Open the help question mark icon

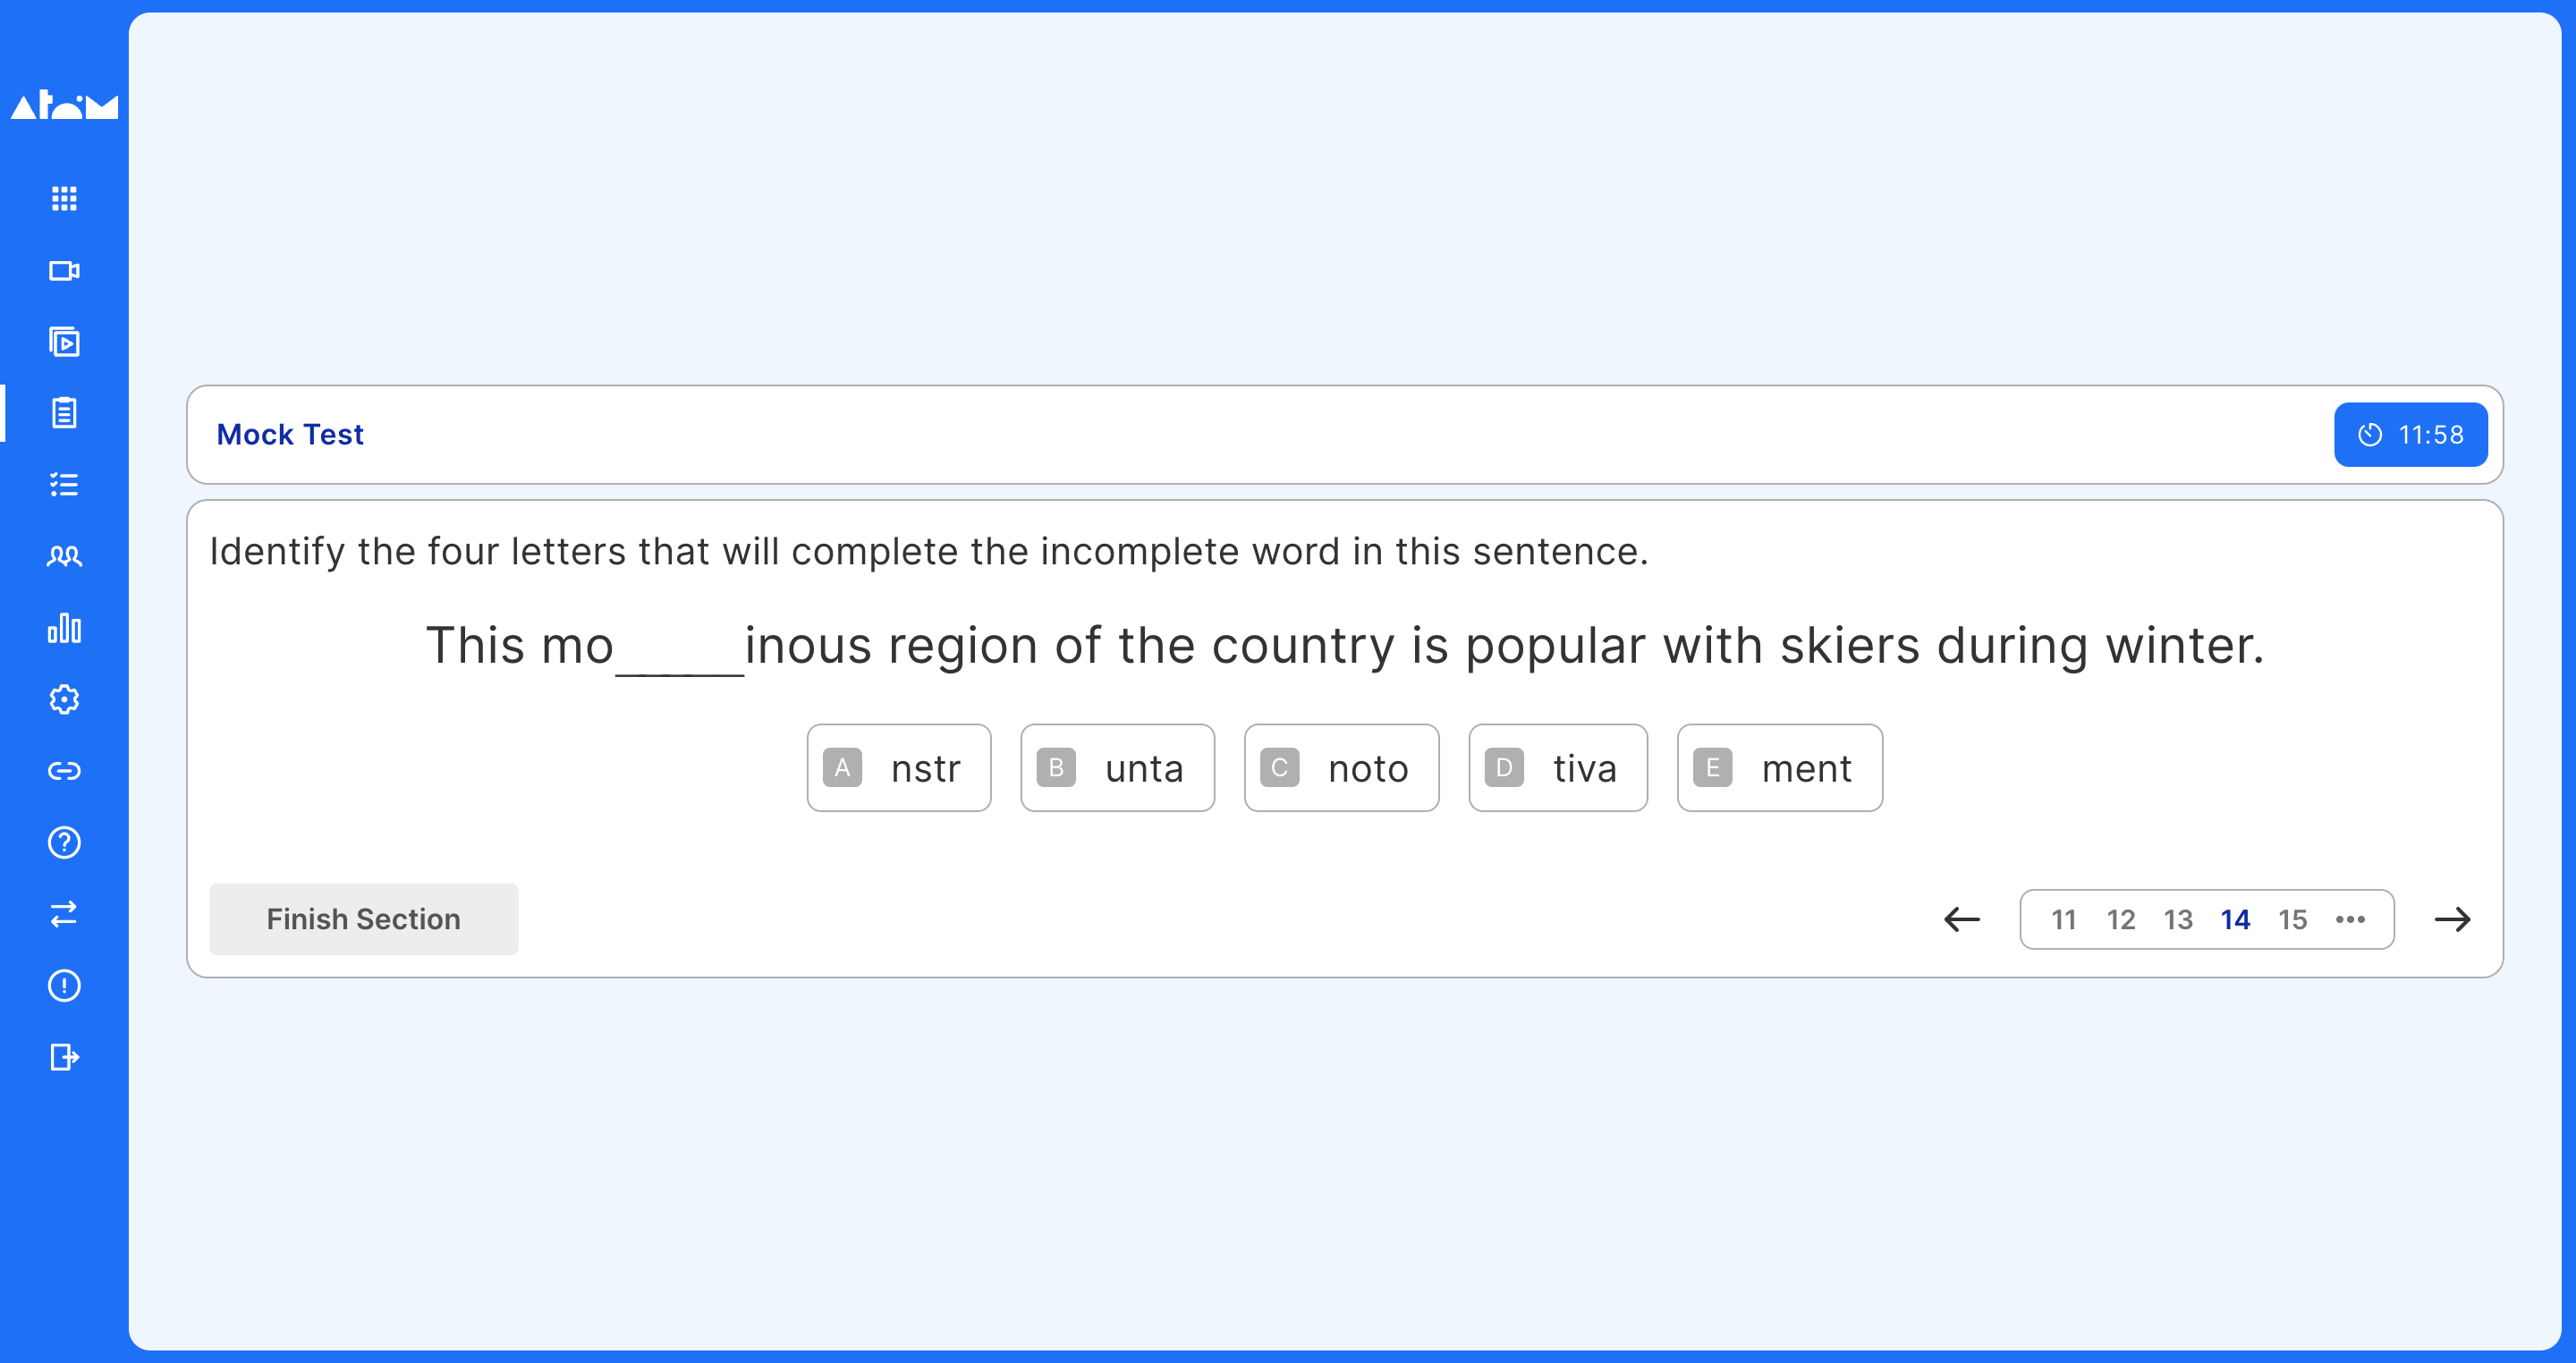64,843
